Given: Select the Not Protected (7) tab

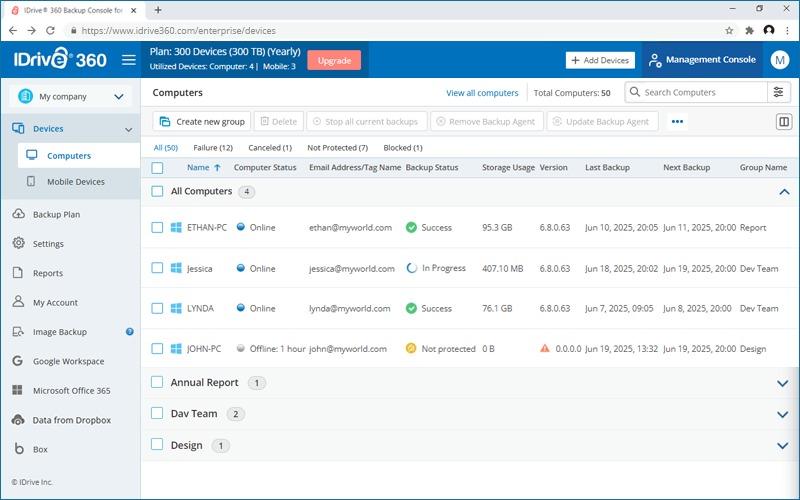Looking at the screenshot, I should [x=337, y=147].
